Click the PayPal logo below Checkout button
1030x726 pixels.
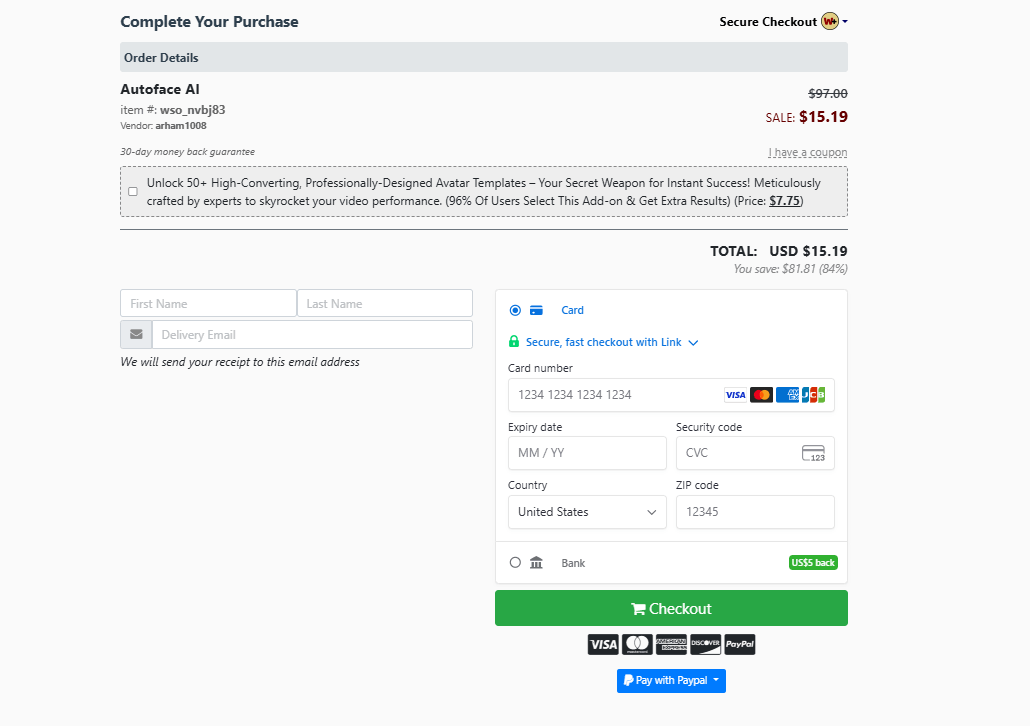tap(739, 644)
